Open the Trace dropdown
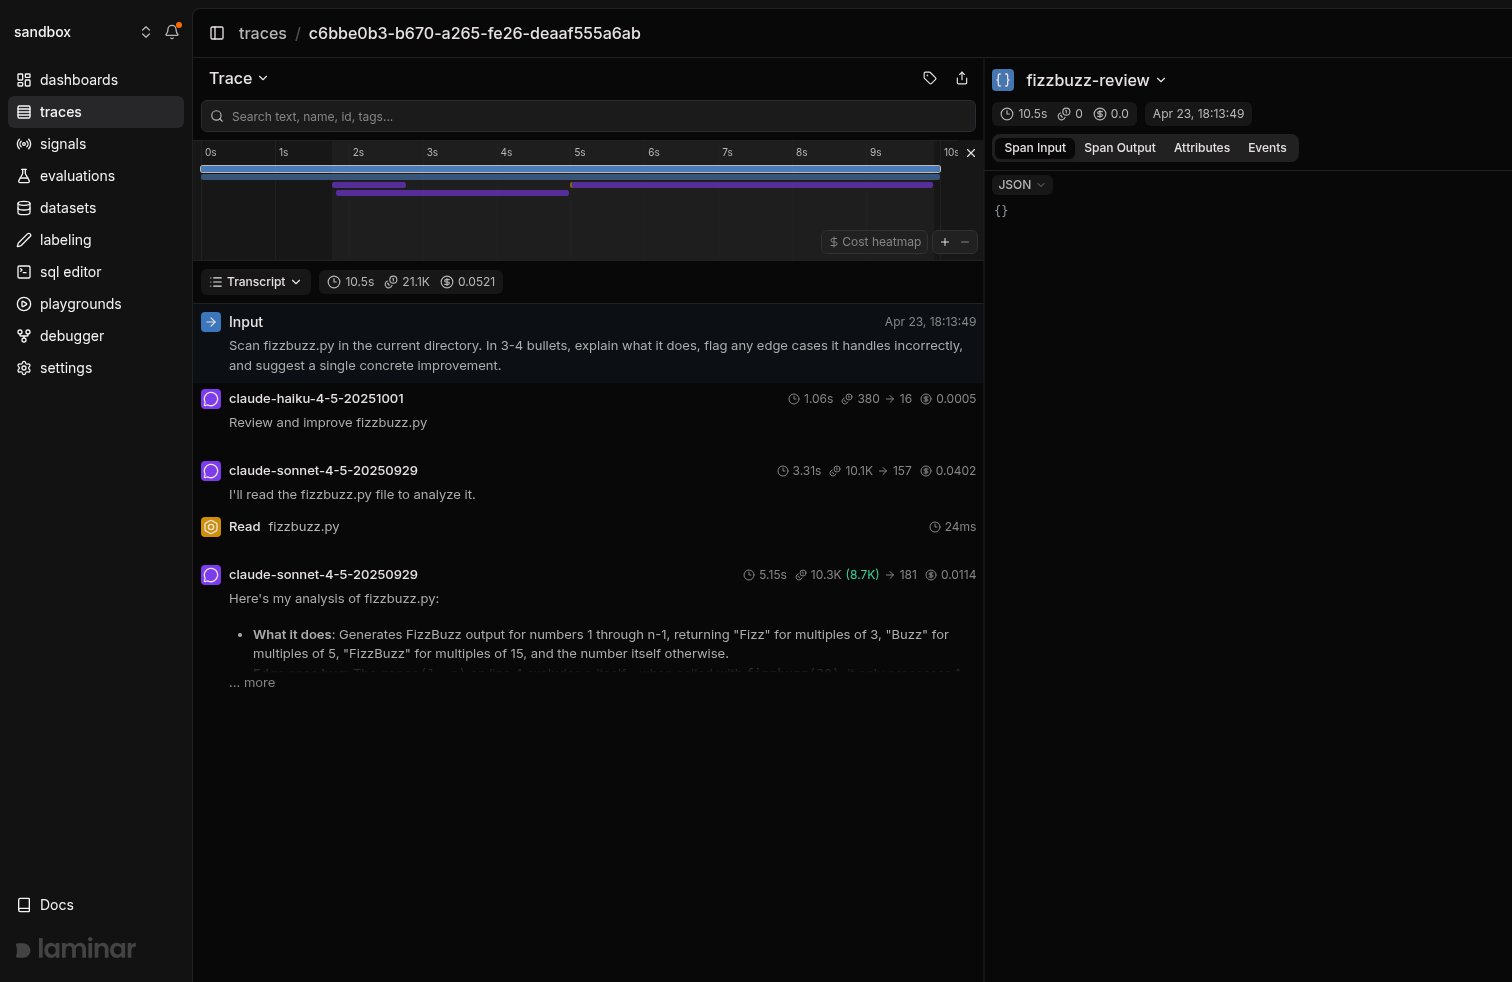This screenshot has height=982, width=1512. [x=238, y=78]
